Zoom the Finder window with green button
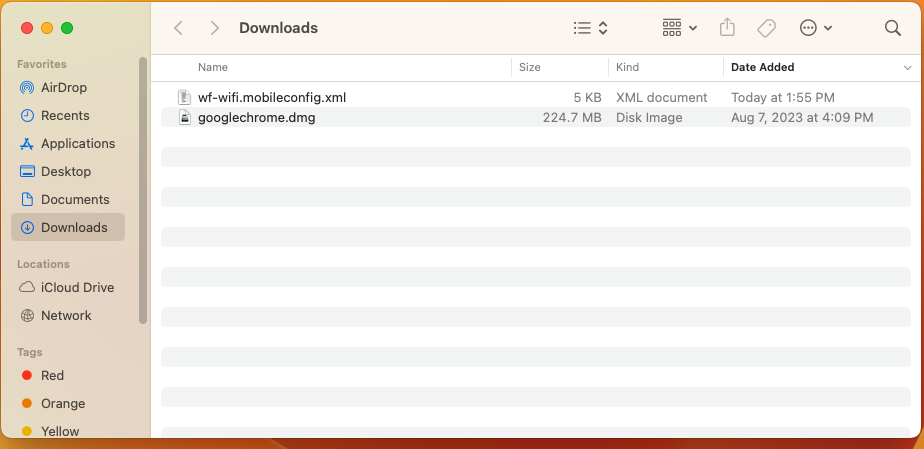This screenshot has height=449, width=924. tap(67, 28)
